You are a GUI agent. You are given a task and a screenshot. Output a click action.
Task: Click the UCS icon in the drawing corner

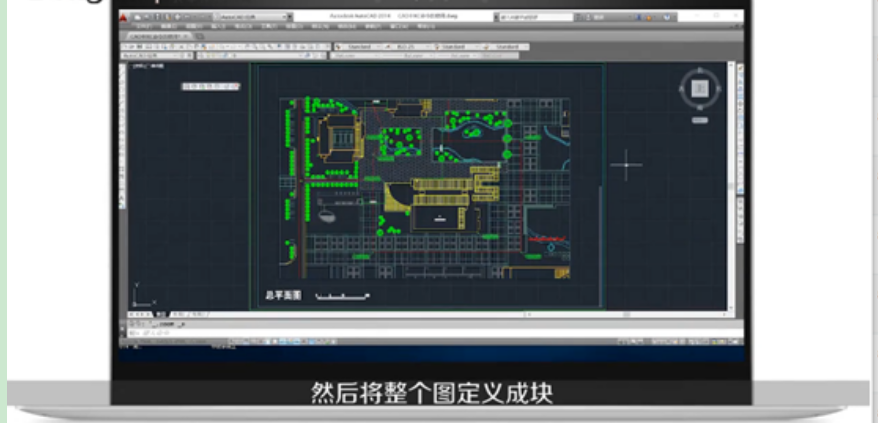tap(143, 295)
